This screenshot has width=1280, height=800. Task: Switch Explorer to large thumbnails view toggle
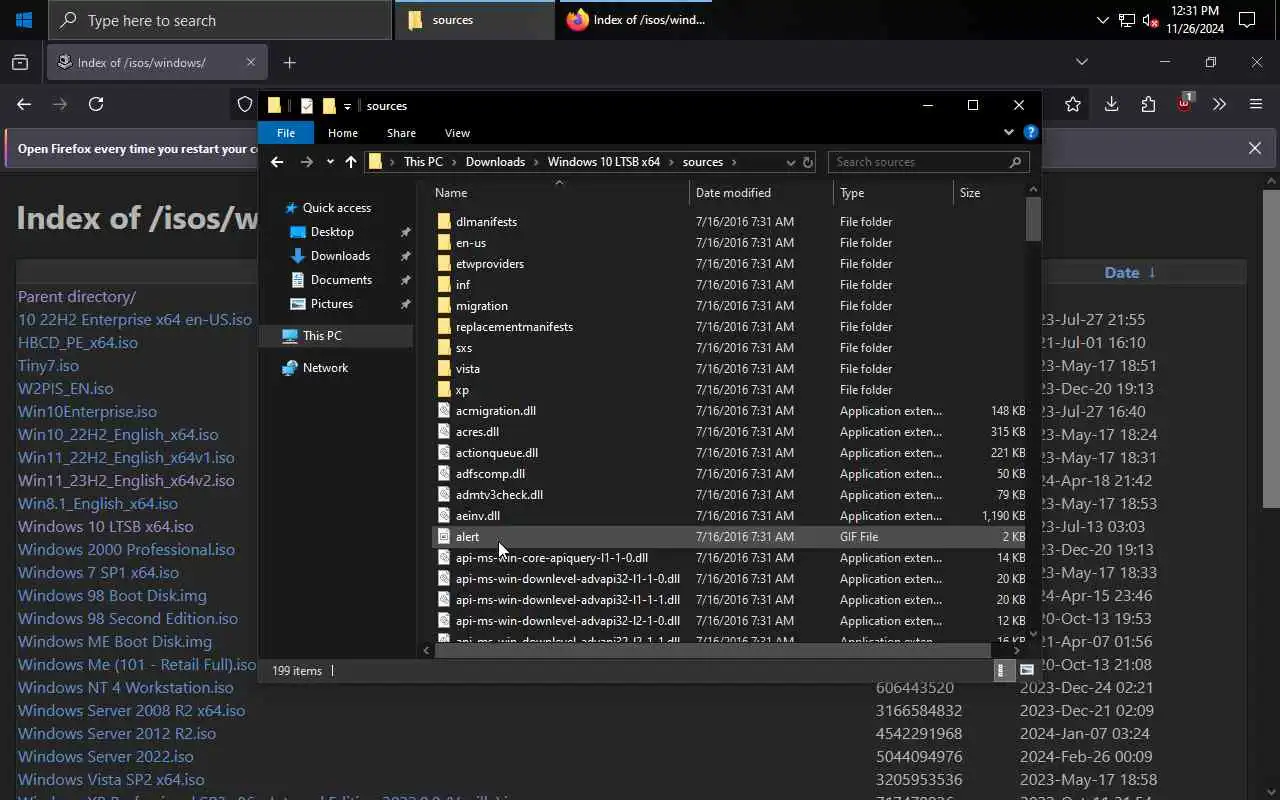pyautogui.click(x=1027, y=671)
